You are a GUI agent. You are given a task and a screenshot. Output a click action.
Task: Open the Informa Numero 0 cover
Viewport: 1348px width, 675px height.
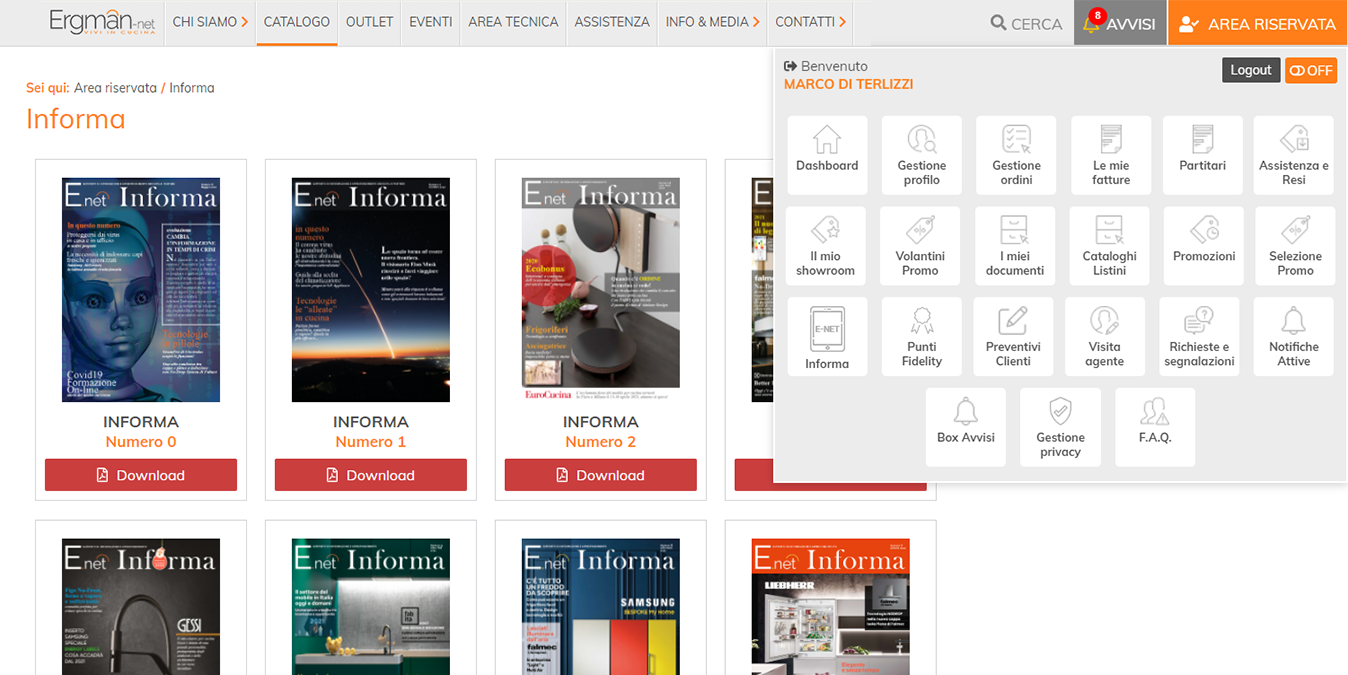click(x=141, y=290)
